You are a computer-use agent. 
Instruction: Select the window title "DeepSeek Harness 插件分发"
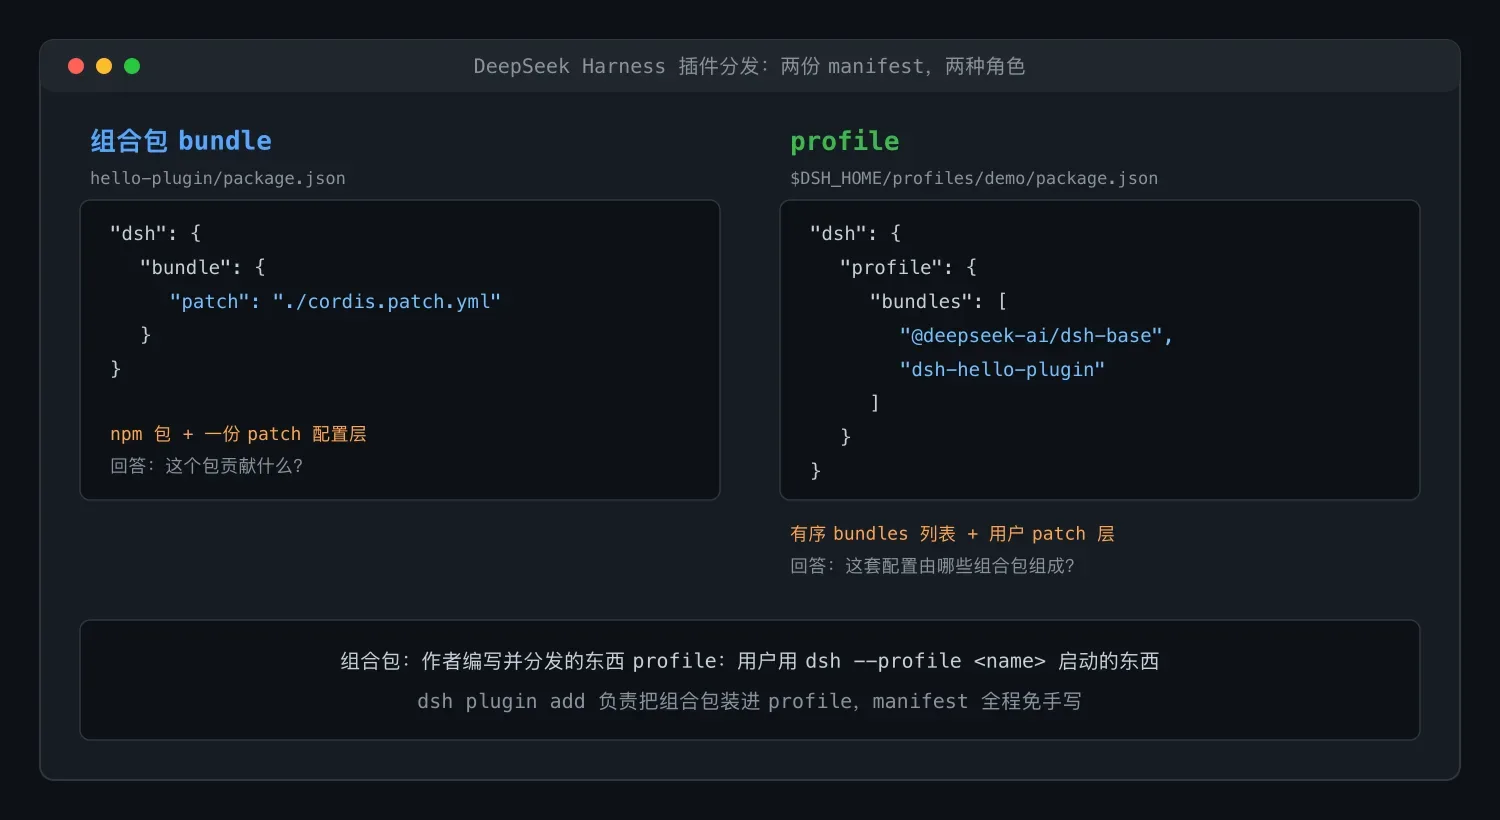pyautogui.click(x=615, y=66)
